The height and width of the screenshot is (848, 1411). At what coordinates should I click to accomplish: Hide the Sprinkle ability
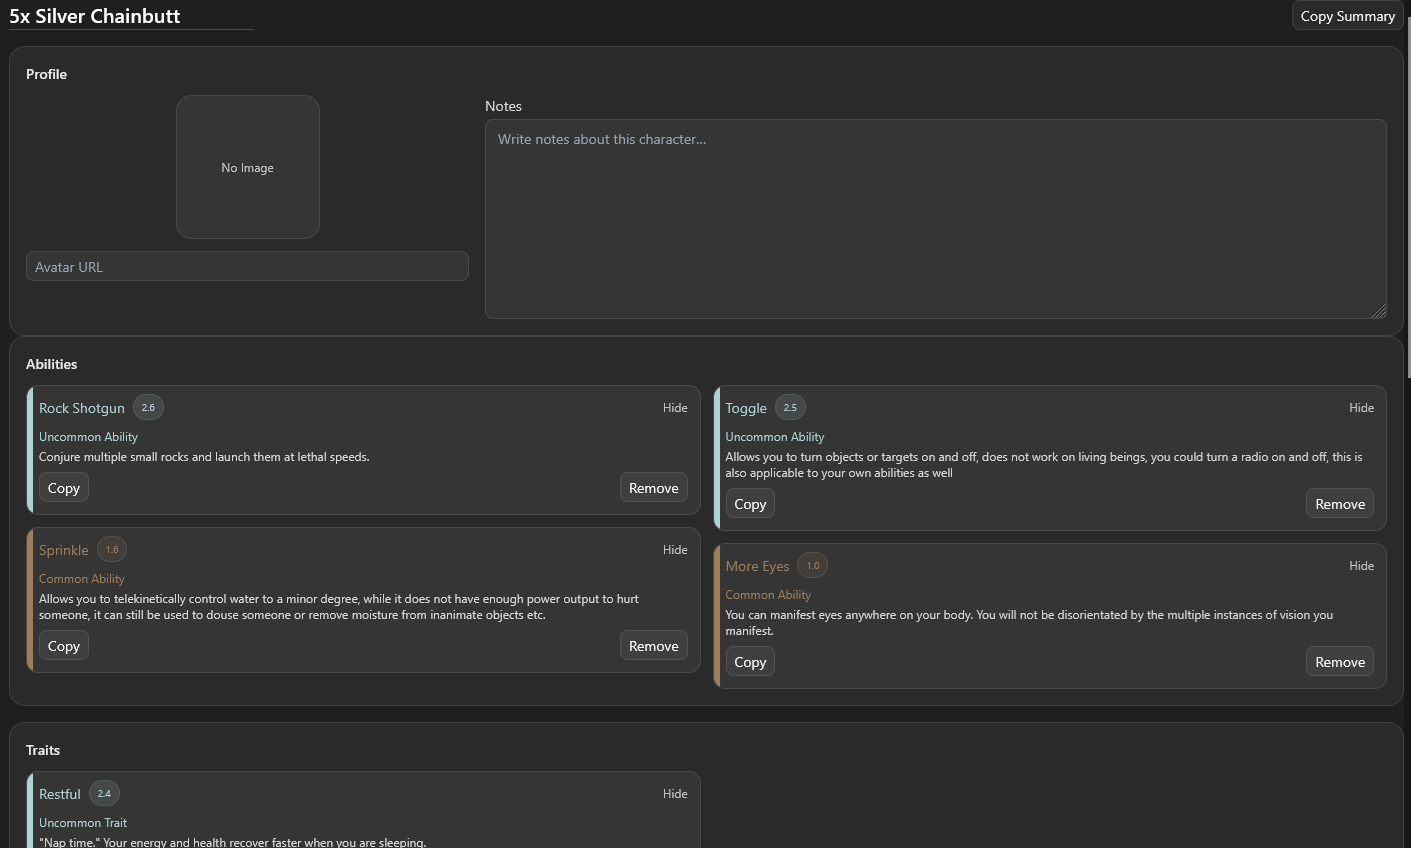(675, 550)
